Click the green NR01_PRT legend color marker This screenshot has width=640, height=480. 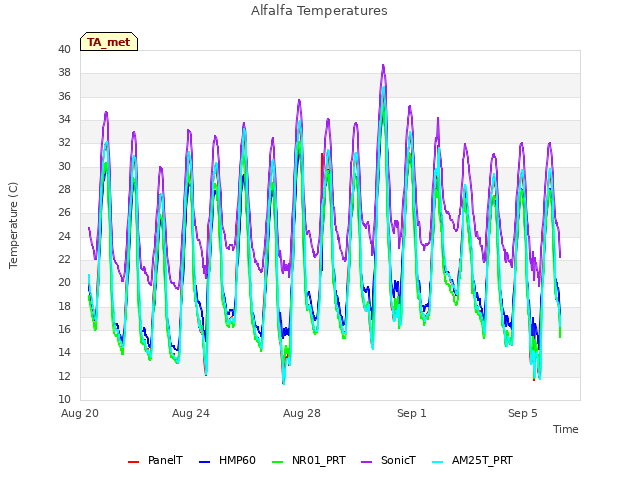pos(278,462)
